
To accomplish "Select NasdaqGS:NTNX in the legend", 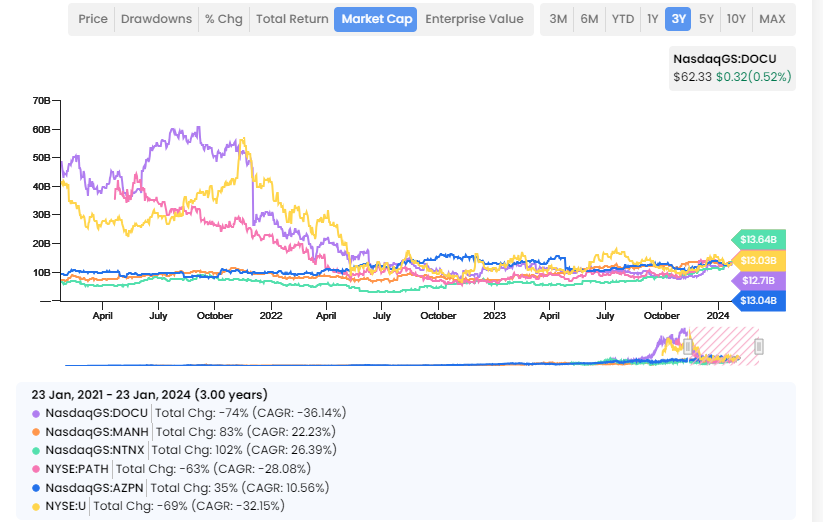I will pos(95,450).
